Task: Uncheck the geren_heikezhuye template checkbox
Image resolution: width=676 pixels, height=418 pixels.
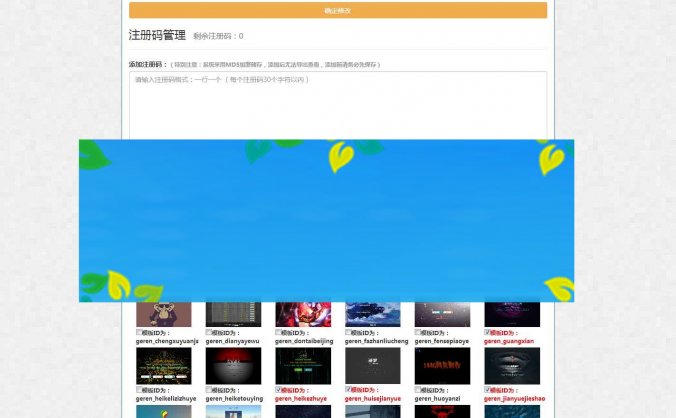Action: [279, 390]
